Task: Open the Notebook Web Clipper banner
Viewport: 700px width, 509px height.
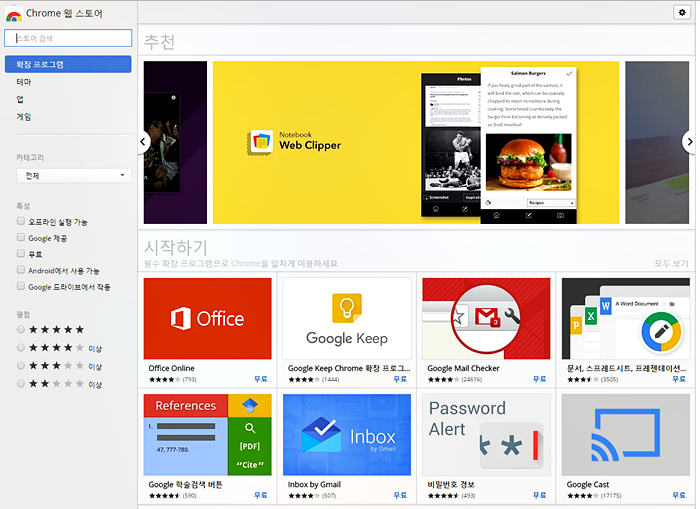Action: [x=416, y=142]
